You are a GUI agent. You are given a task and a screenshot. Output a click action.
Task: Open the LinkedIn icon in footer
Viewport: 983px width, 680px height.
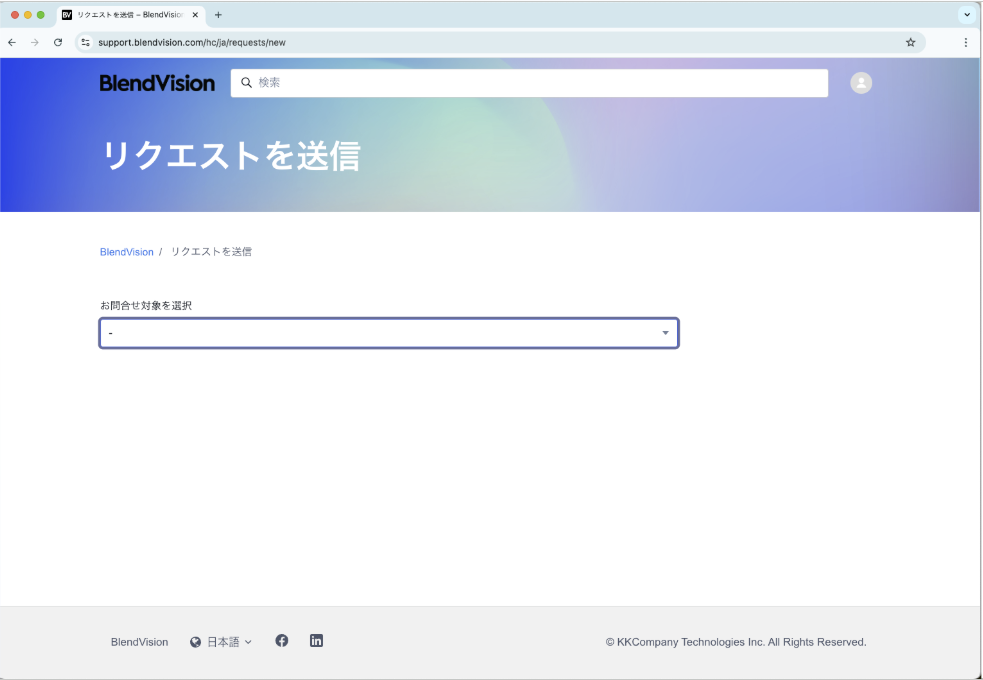click(317, 641)
